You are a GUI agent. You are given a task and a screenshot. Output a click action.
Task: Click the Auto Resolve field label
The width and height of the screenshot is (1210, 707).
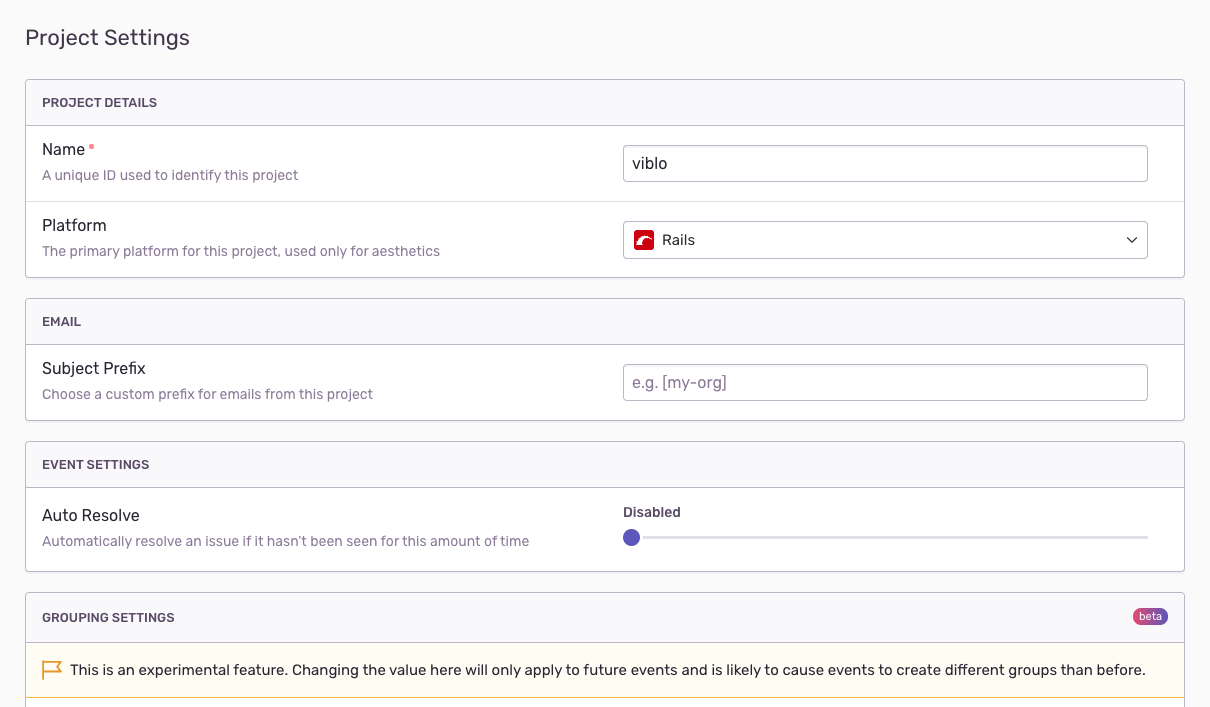click(x=91, y=516)
